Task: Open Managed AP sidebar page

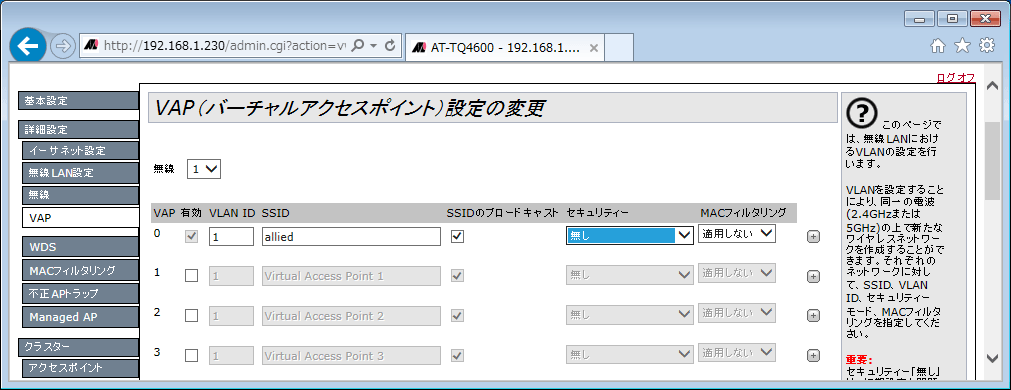Action: (x=80, y=317)
